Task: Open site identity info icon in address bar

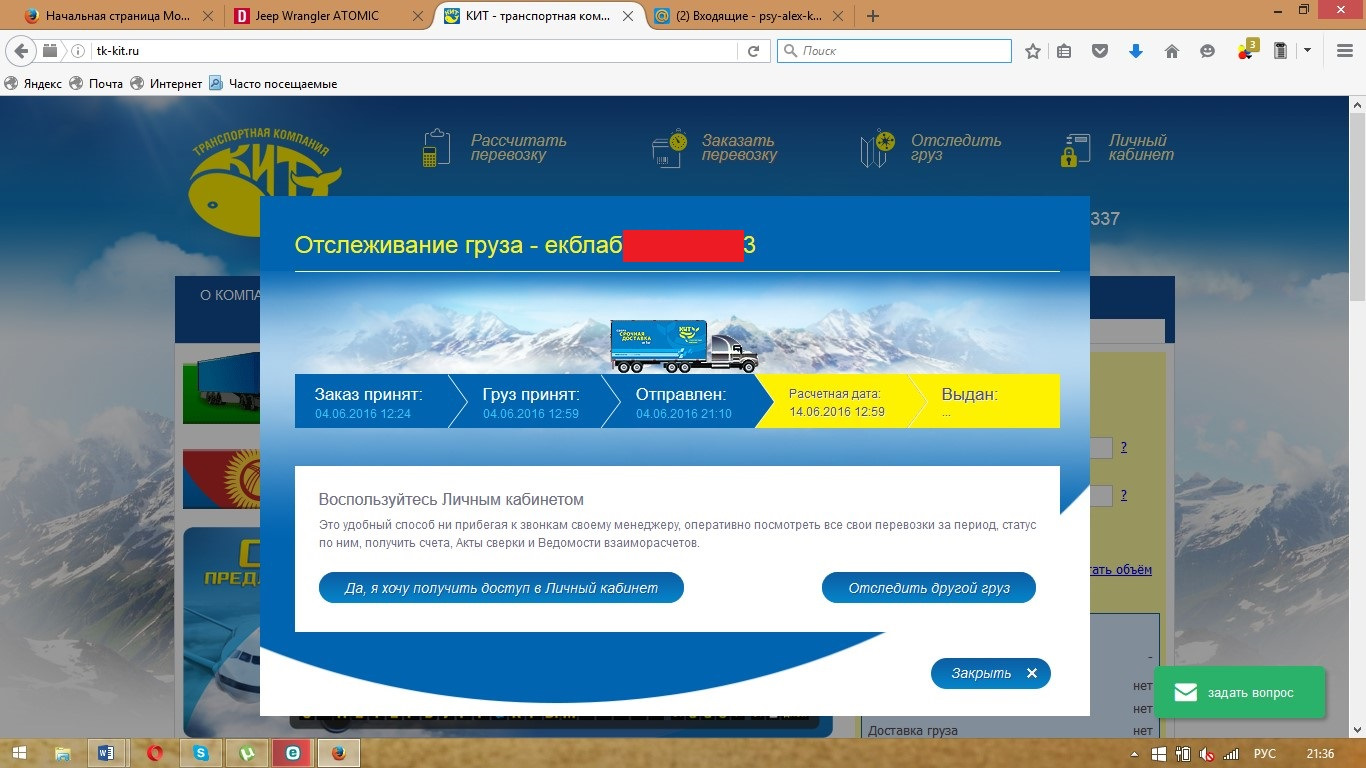Action: point(78,51)
